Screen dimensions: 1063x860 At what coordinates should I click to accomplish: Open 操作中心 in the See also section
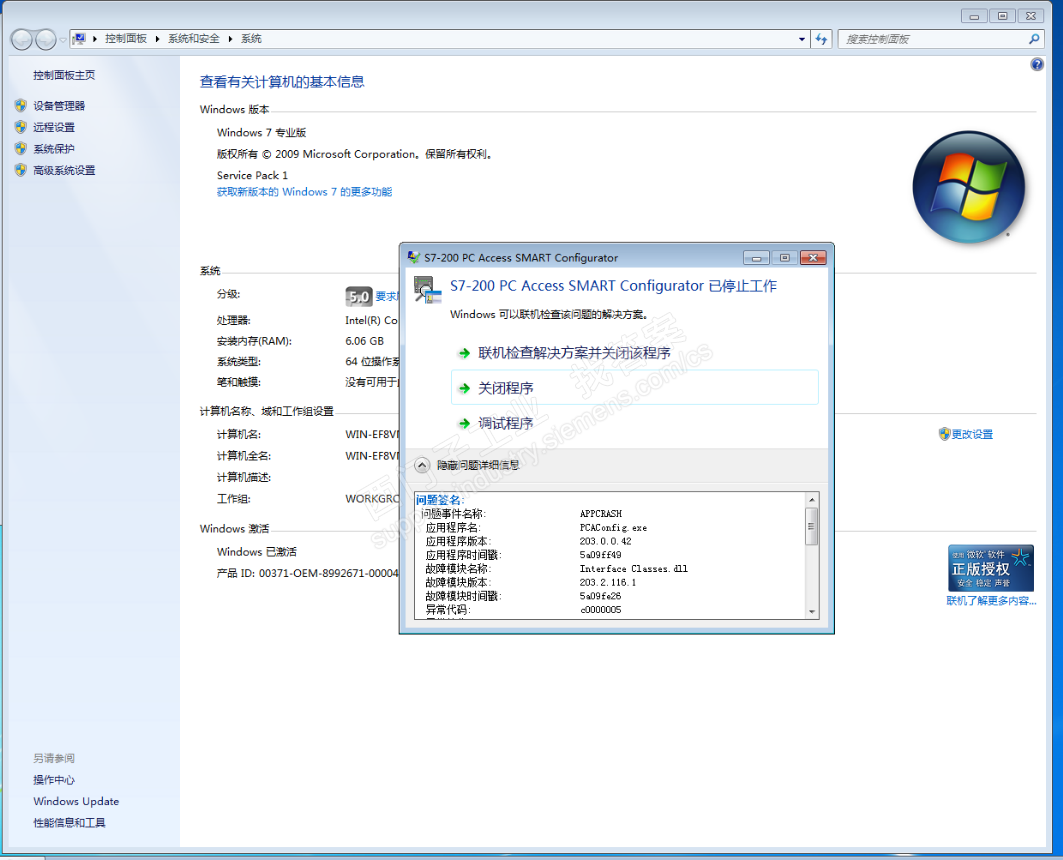pyautogui.click(x=54, y=780)
